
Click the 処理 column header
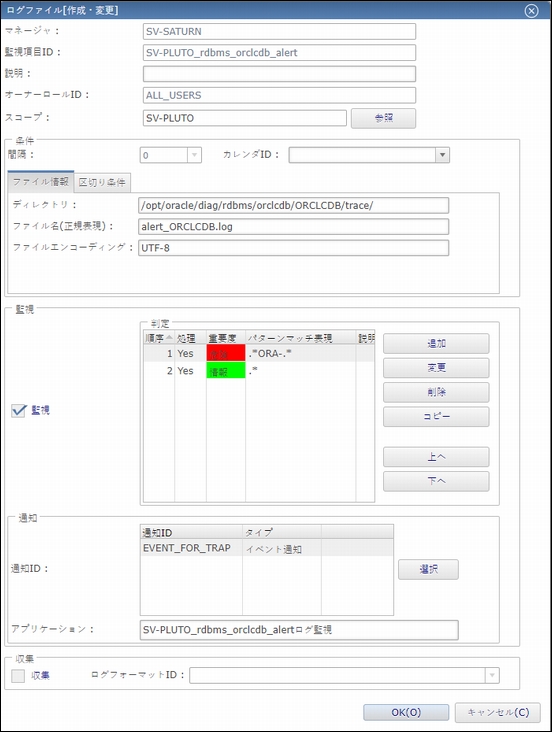click(190, 338)
